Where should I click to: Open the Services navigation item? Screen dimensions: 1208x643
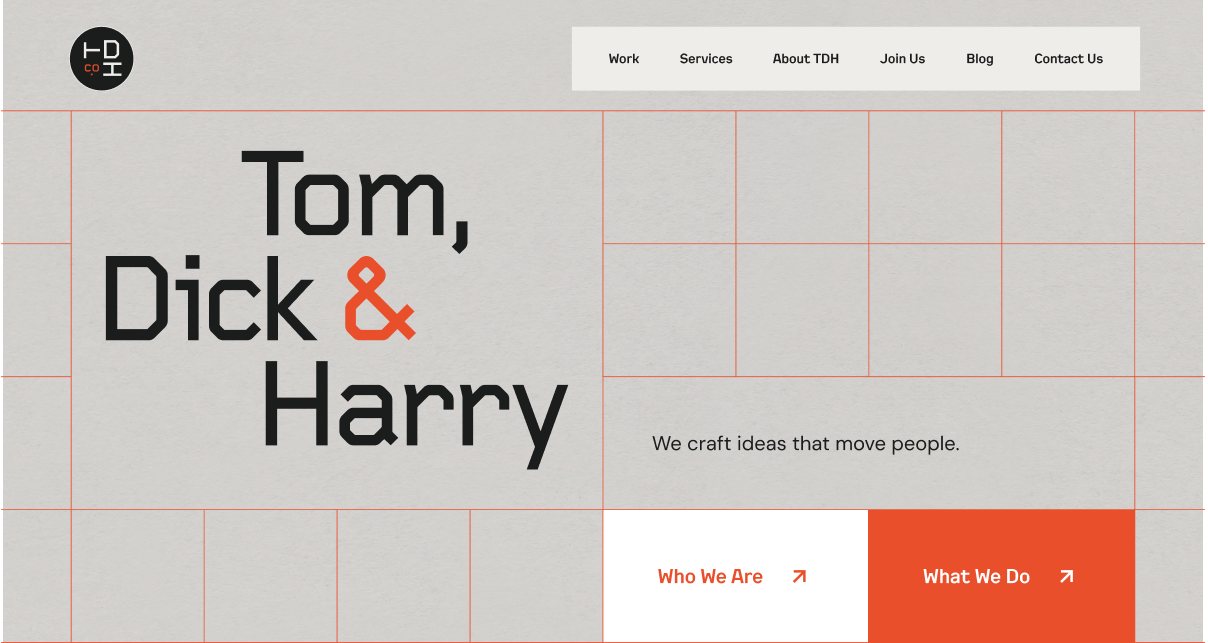coord(705,58)
